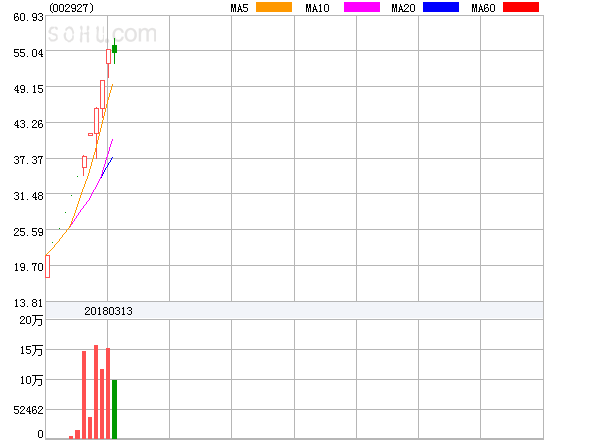Click the 10万 volume axis label
The height and width of the screenshot is (440, 600).
pos(31,380)
